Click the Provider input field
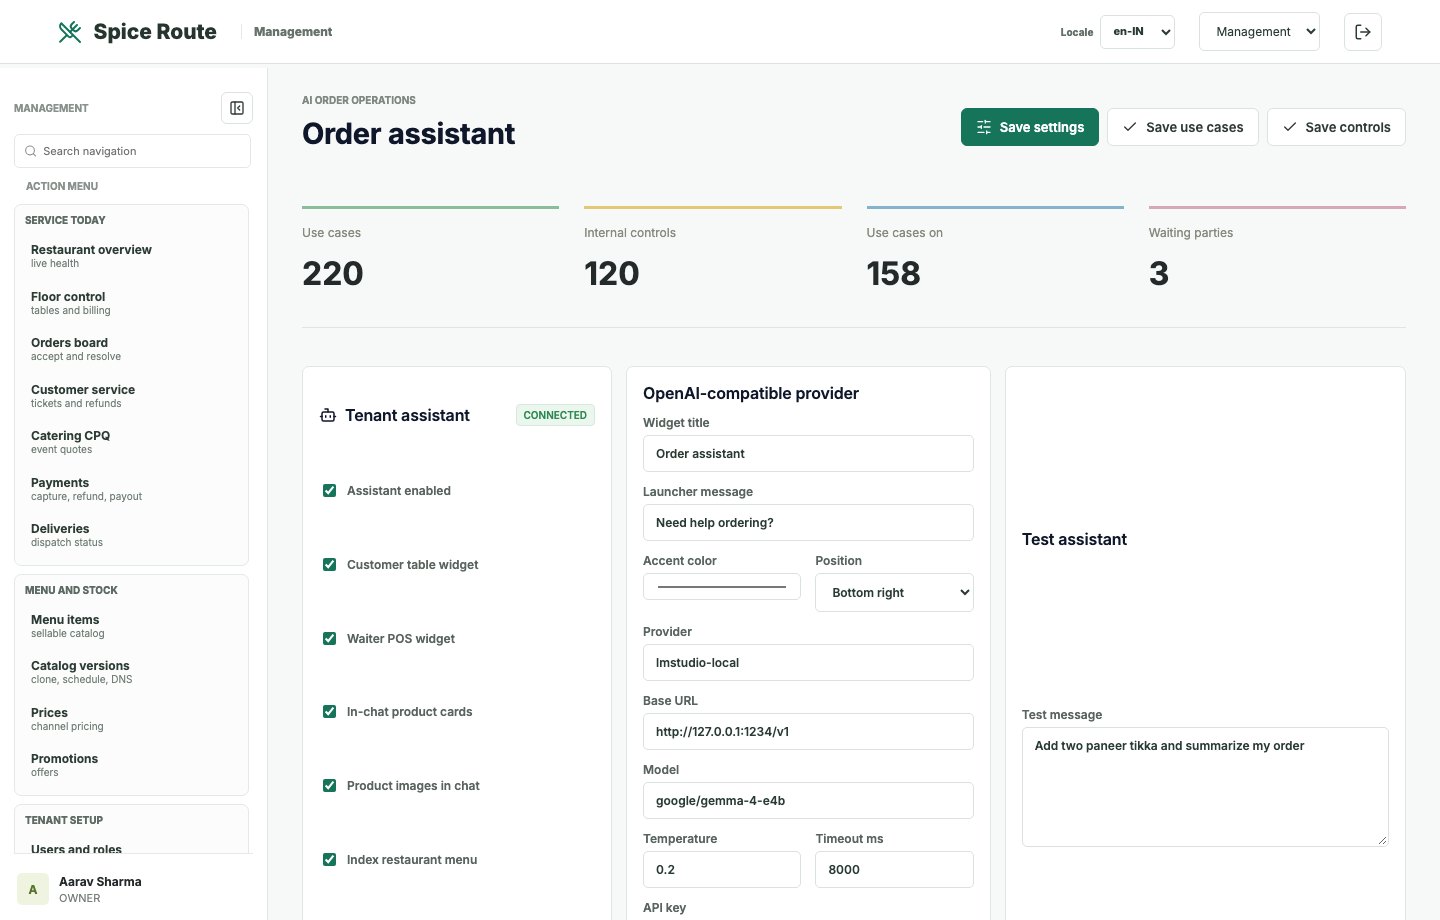1440x920 pixels. pyautogui.click(x=808, y=662)
